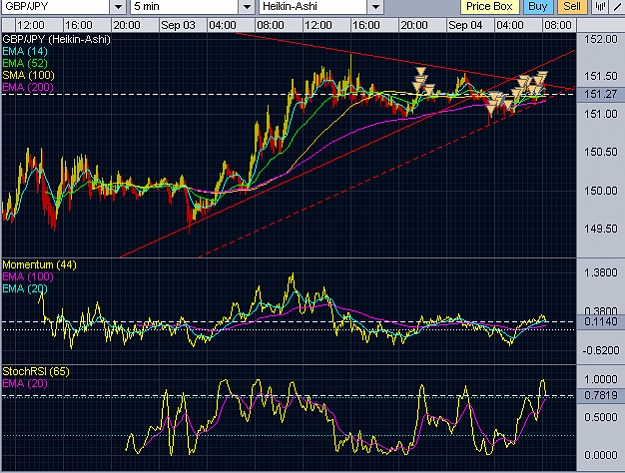Click the Sep 03 date on time axis

point(178,25)
